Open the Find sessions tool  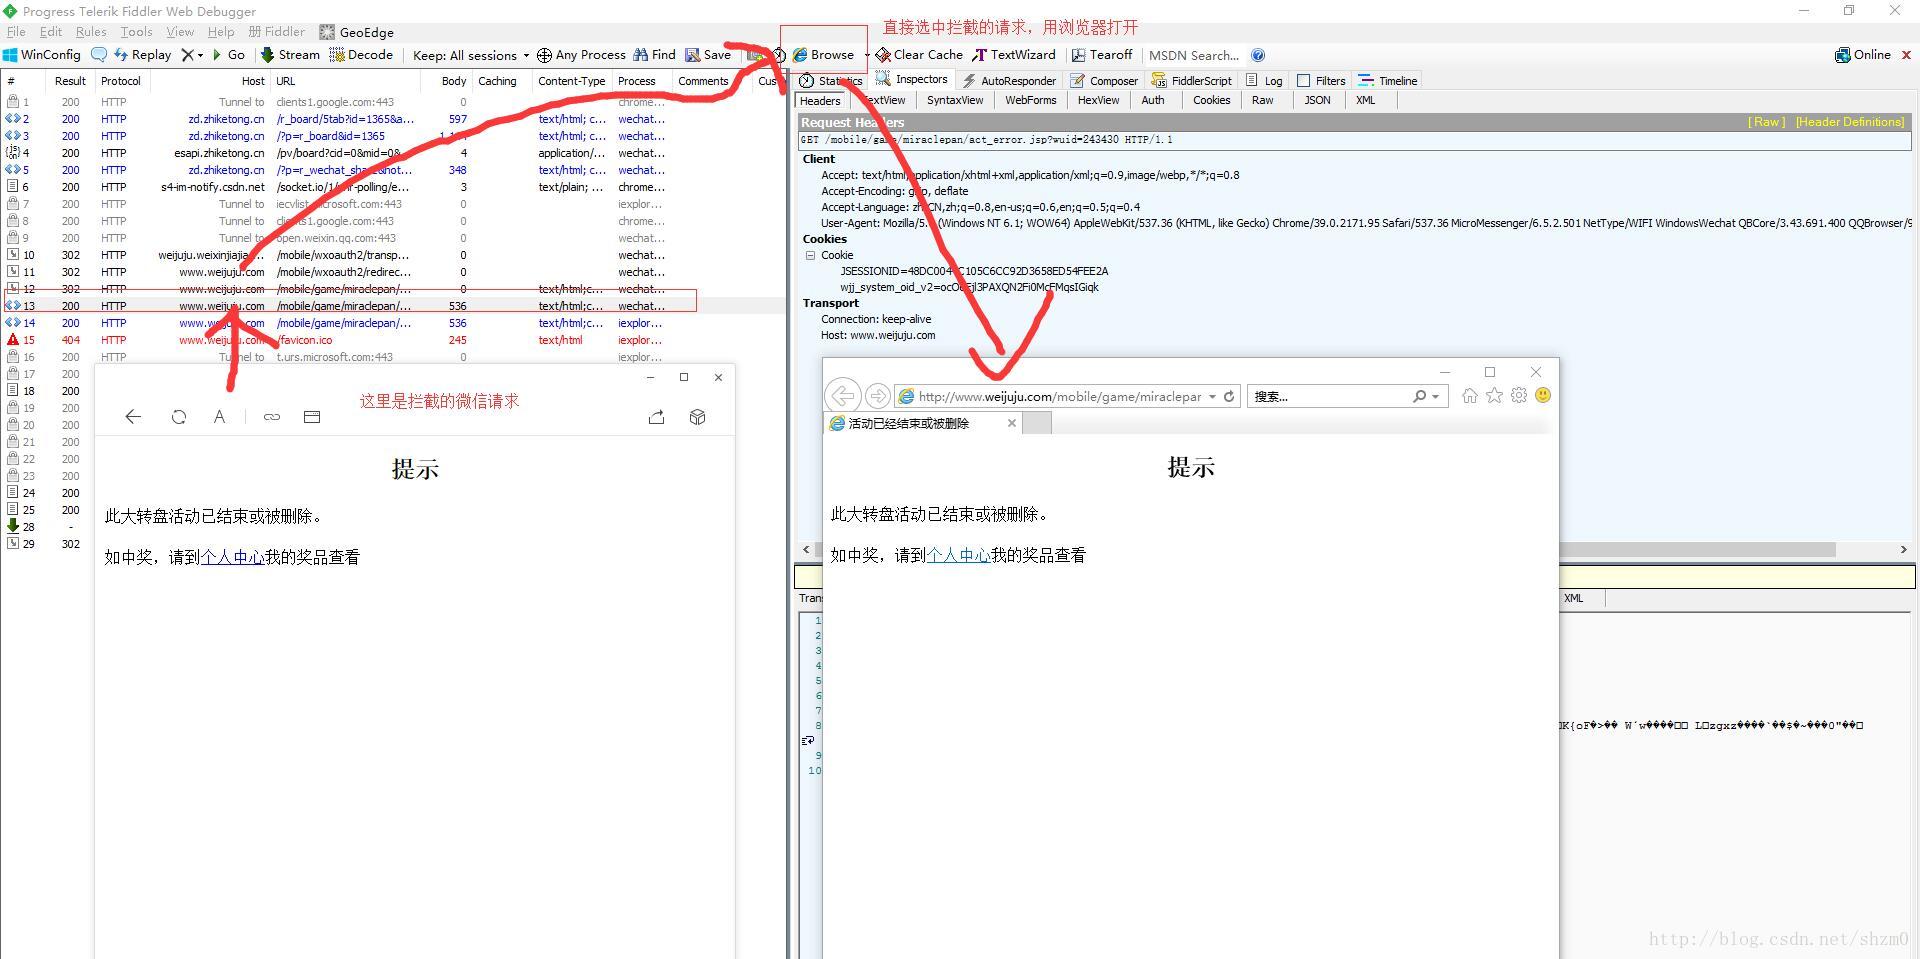[655, 55]
